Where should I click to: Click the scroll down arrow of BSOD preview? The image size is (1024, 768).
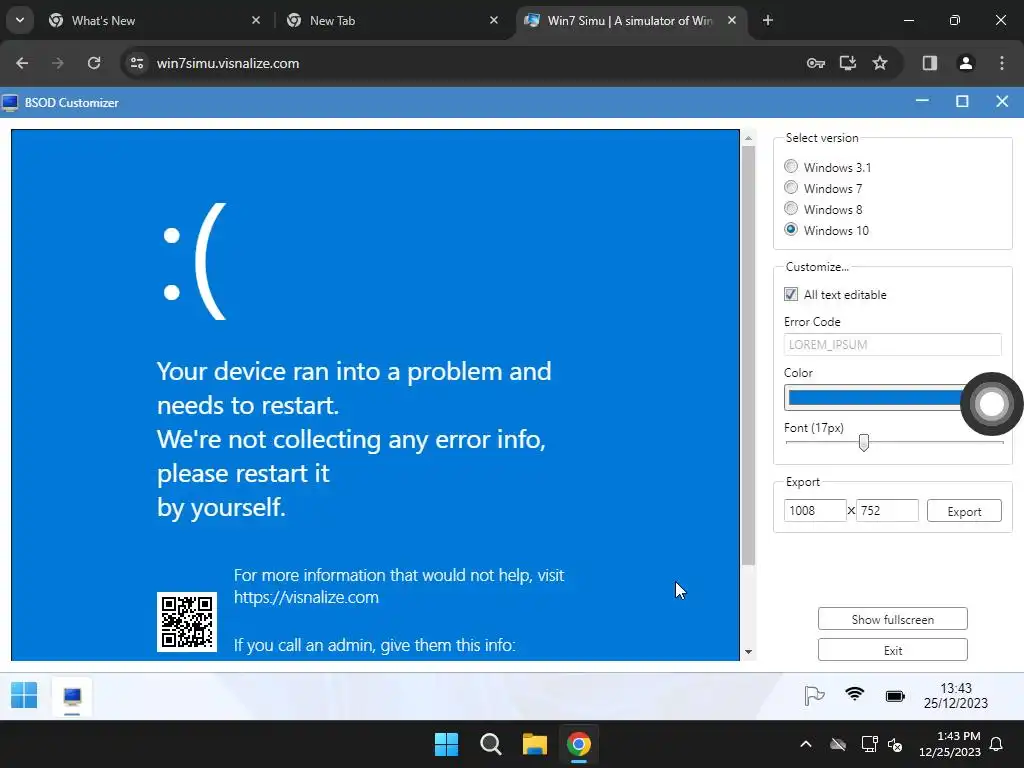tap(748, 652)
